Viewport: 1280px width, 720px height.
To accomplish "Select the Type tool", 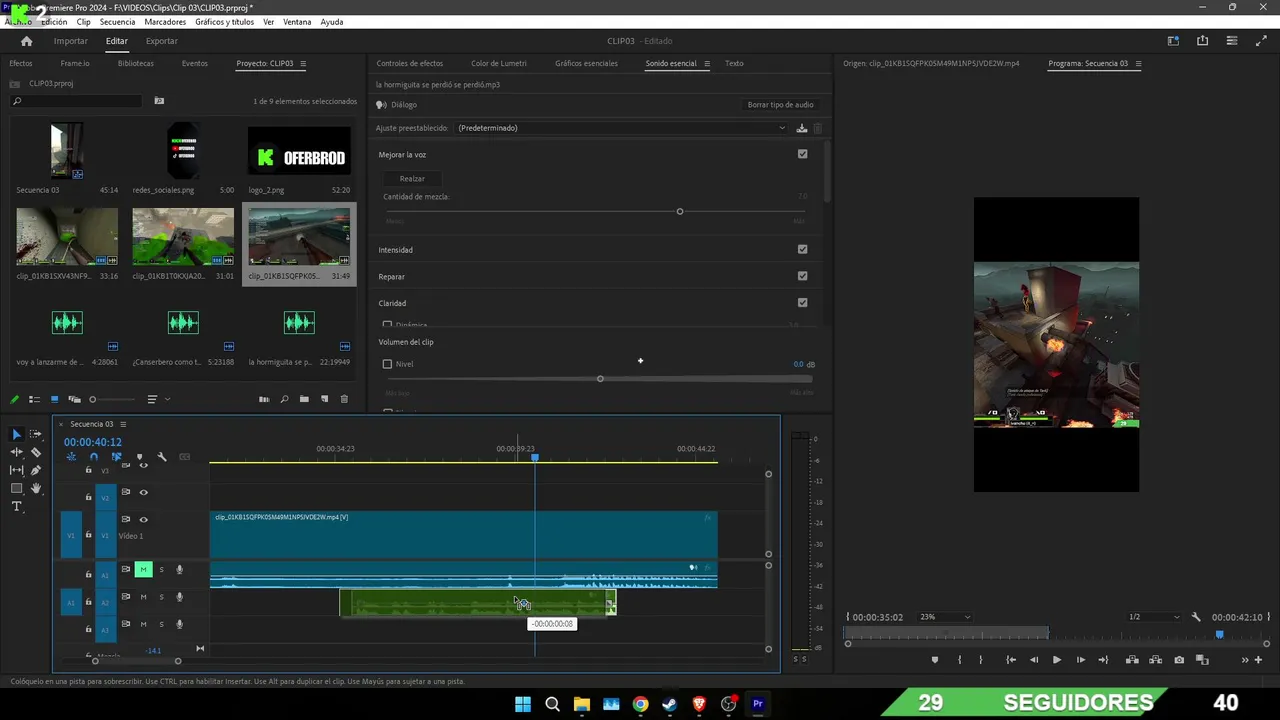I will pyautogui.click(x=16, y=507).
